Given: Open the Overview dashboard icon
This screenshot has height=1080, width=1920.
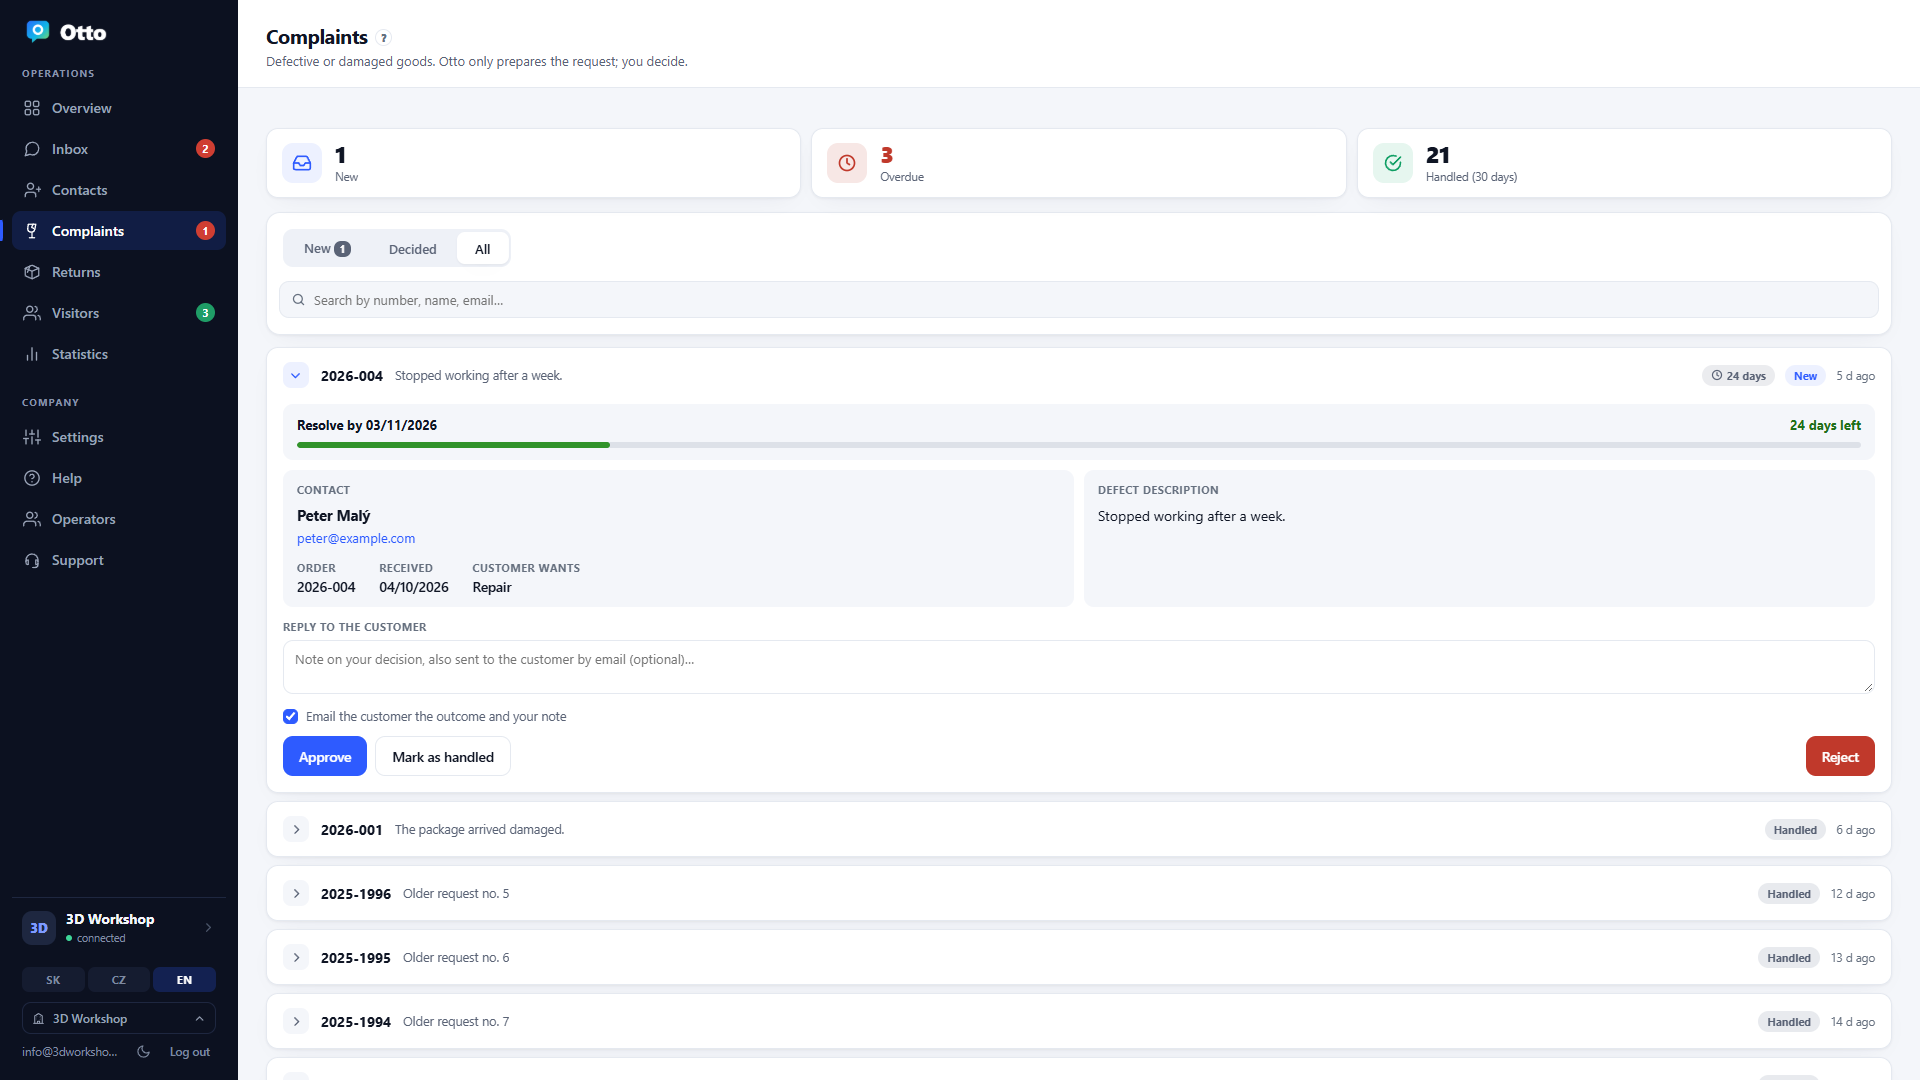Looking at the screenshot, I should coord(32,108).
